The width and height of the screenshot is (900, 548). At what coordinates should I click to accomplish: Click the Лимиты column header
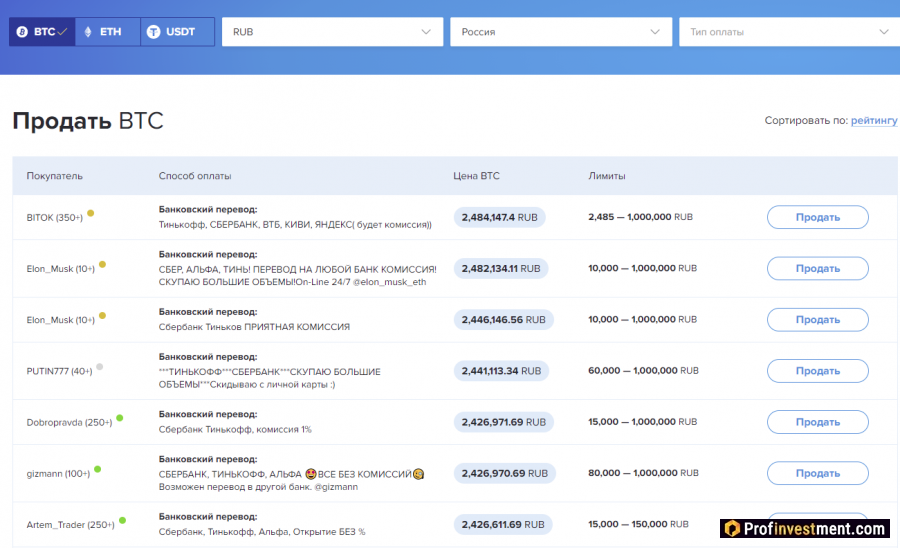click(607, 176)
